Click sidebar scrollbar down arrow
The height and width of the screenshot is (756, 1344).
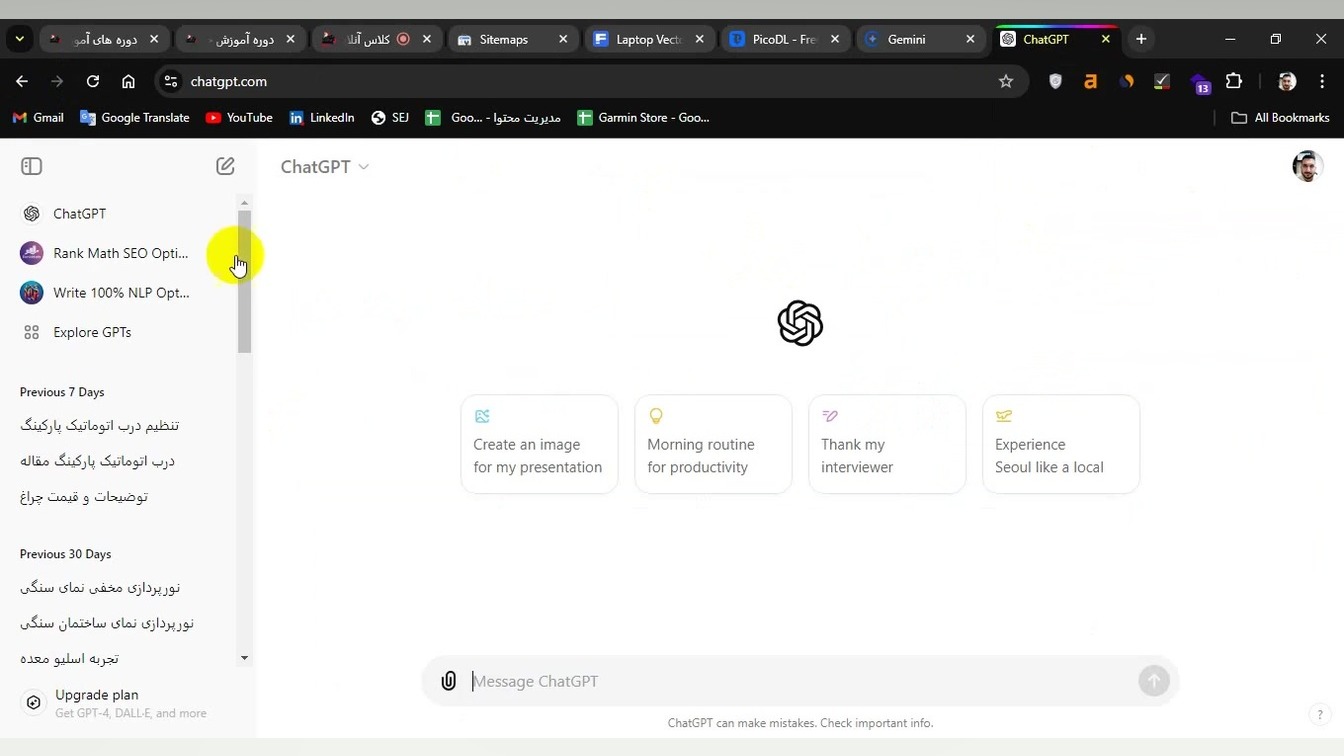coord(244,658)
